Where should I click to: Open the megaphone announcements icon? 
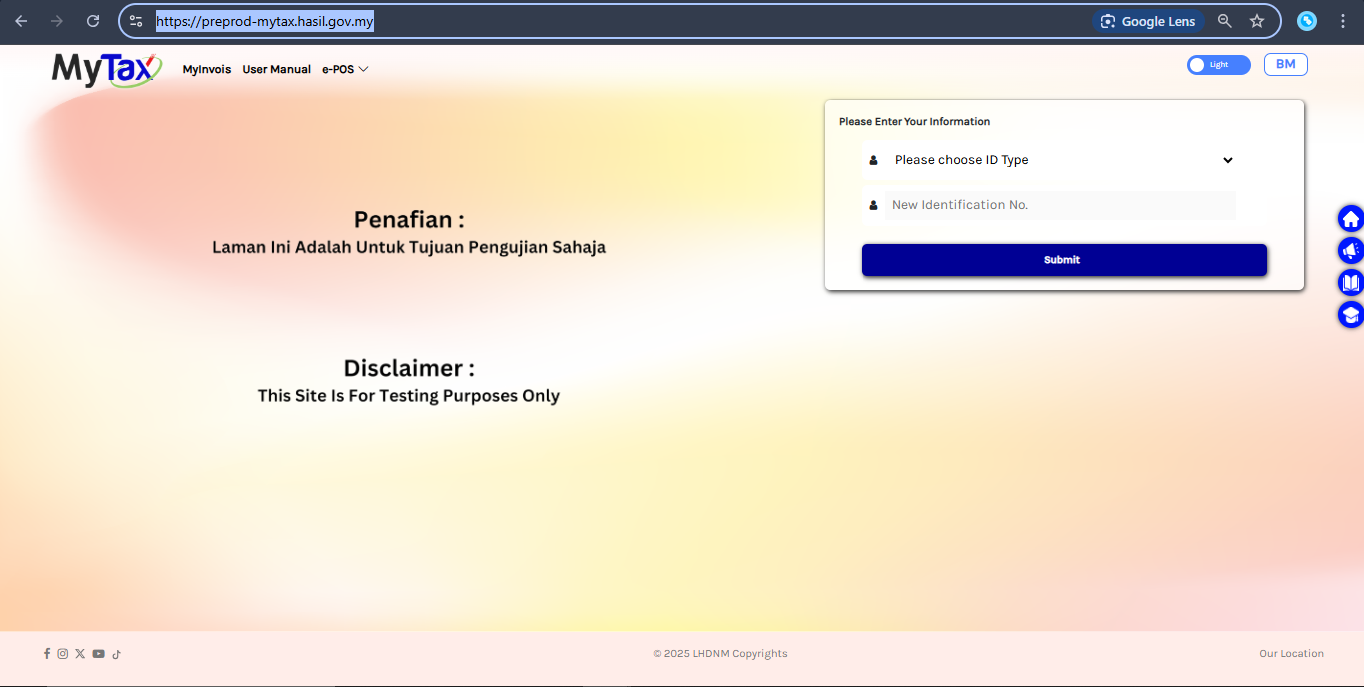tap(1350, 251)
